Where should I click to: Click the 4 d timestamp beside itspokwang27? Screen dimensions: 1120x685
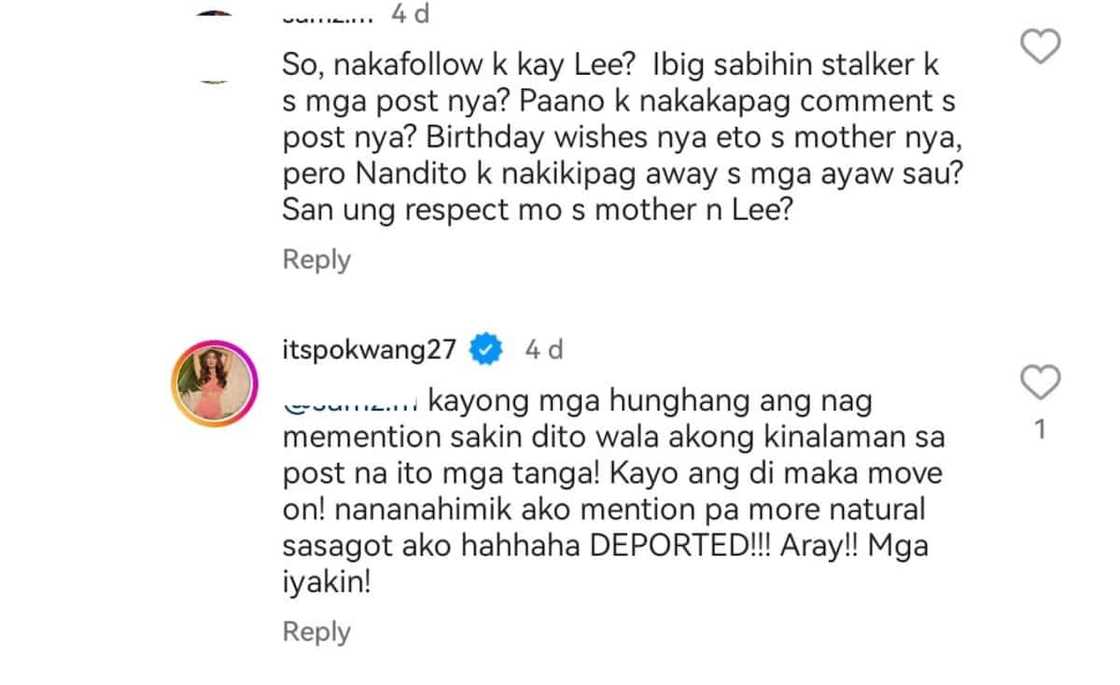tap(543, 349)
